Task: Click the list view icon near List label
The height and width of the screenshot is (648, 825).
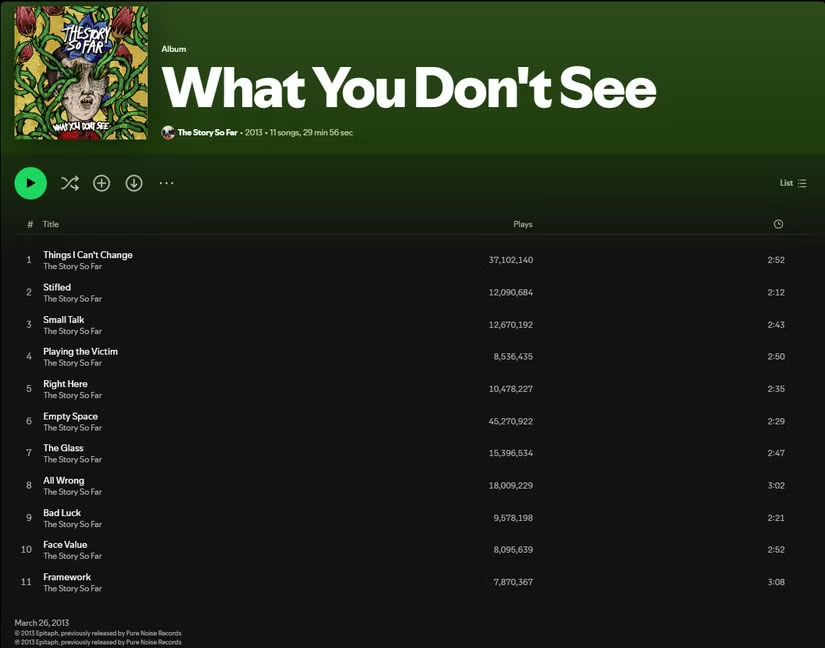Action: tap(802, 183)
